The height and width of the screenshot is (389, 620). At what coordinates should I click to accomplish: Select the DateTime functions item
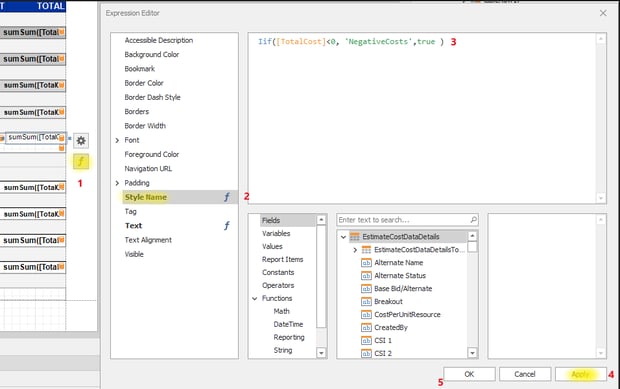(x=288, y=324)
